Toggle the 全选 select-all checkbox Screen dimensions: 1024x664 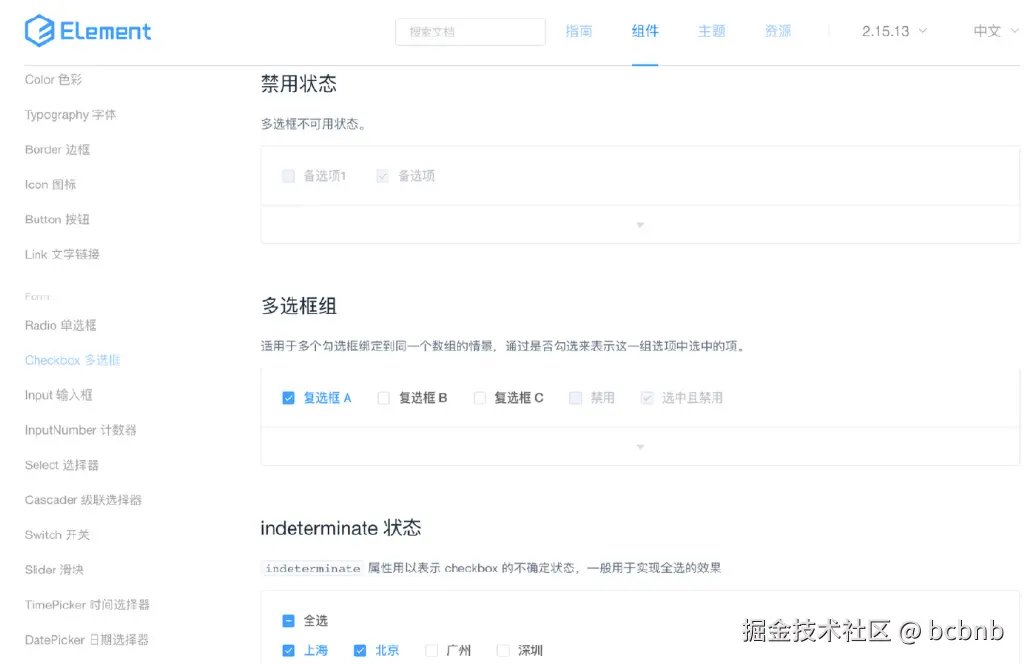[287, 620]
